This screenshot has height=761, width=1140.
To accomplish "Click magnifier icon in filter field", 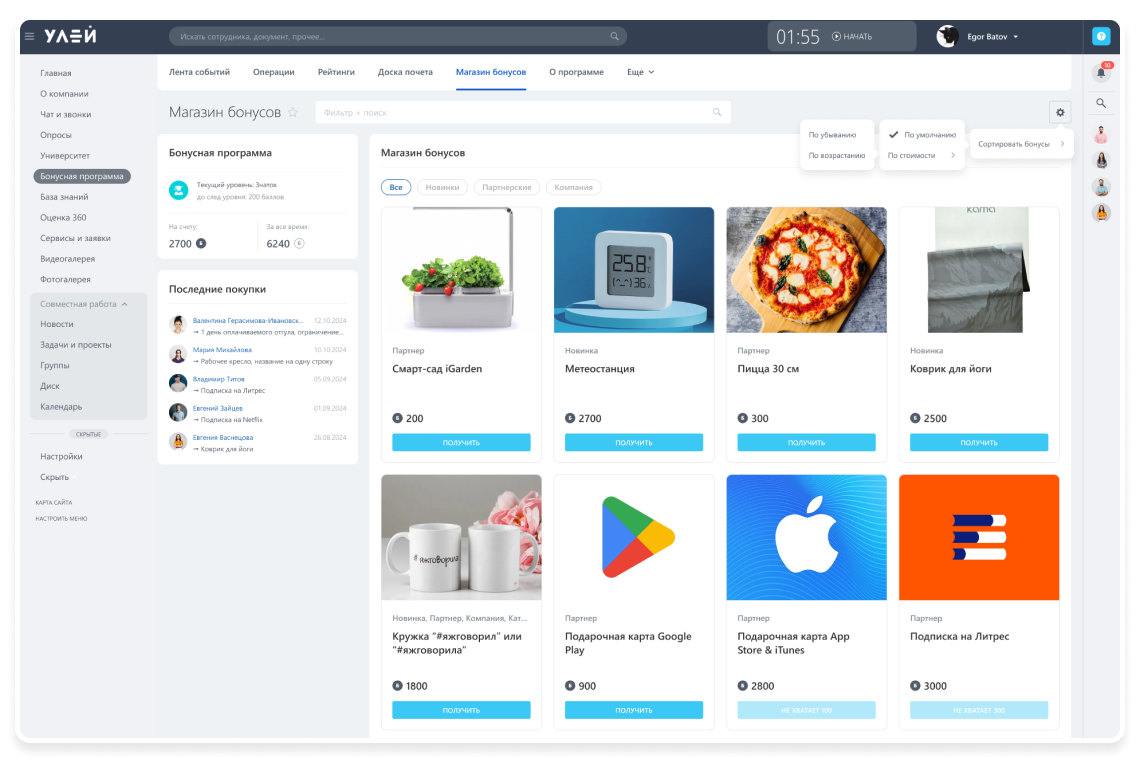I will pos(717,112).
